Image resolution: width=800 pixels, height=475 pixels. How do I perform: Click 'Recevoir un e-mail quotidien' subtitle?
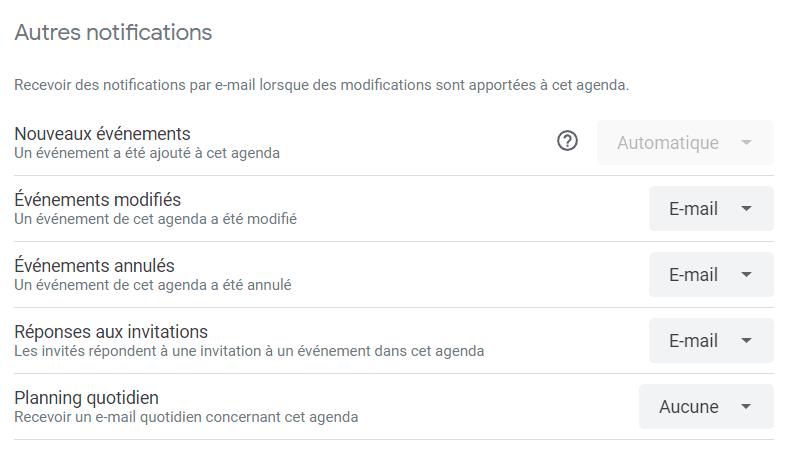point(186,417)
